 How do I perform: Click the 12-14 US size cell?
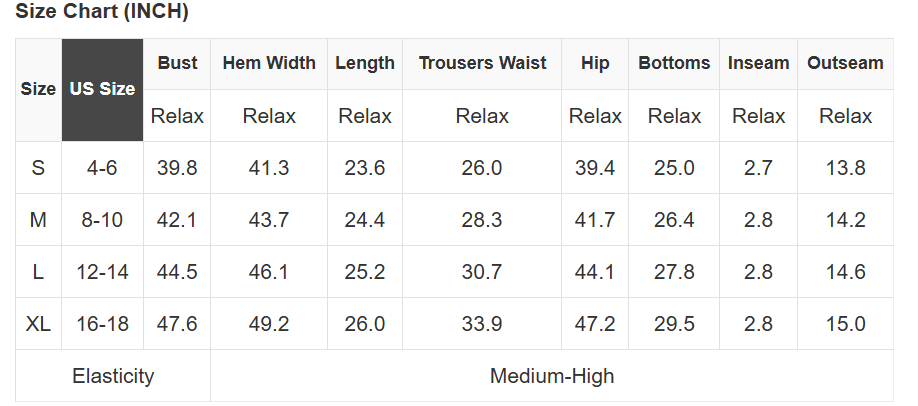pyautogui.click(x=102, y=272)
